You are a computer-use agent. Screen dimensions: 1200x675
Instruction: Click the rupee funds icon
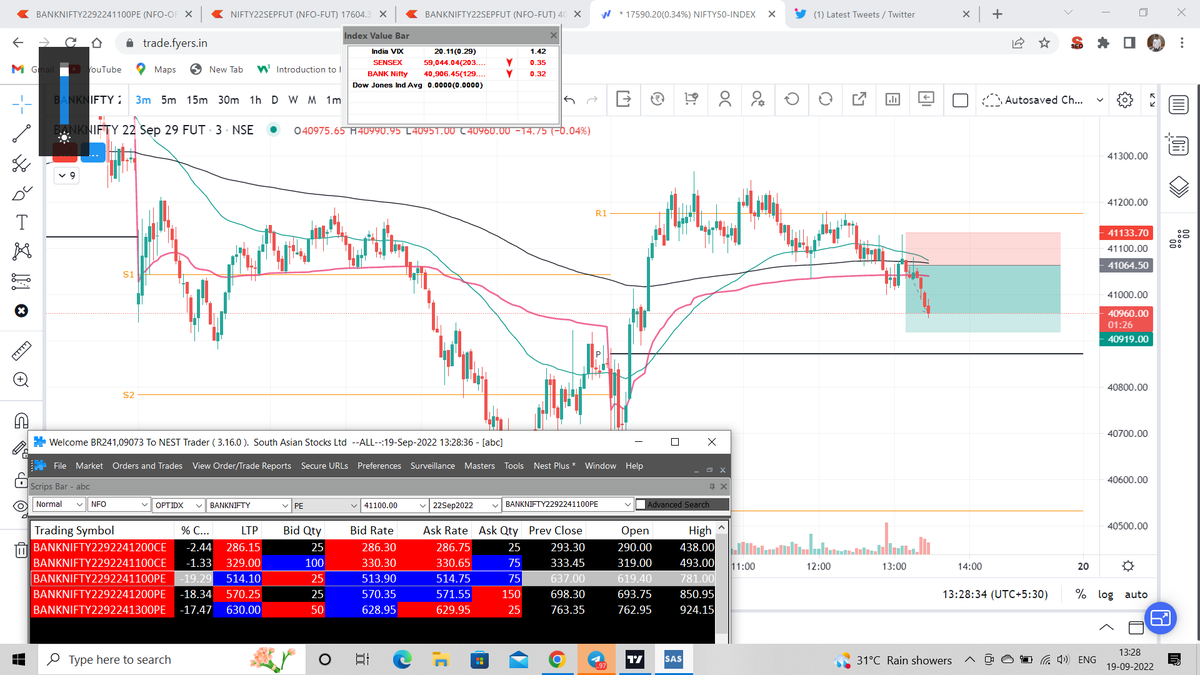(657, 99)
